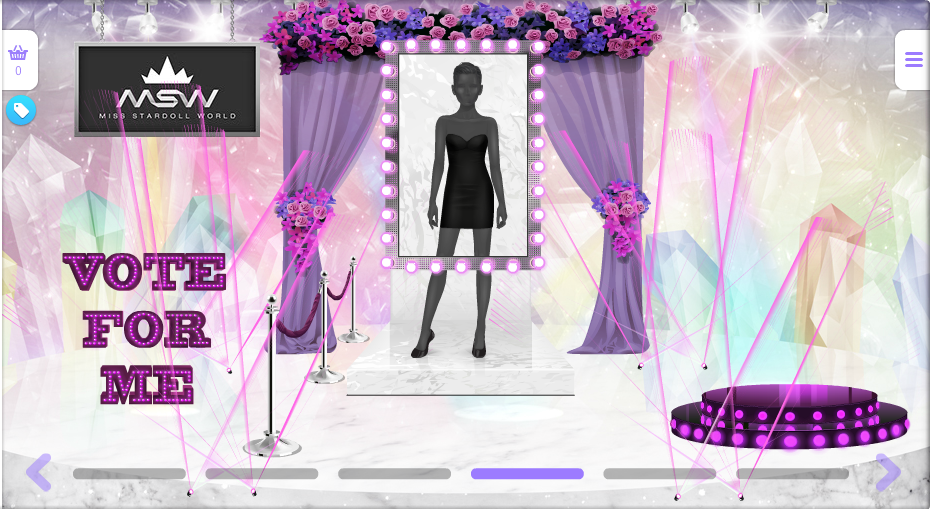Select the third page indicator bar
Image resolution: width=933 pixels, height=509 pixels.
pyautogui.click(x=395, y=474)
